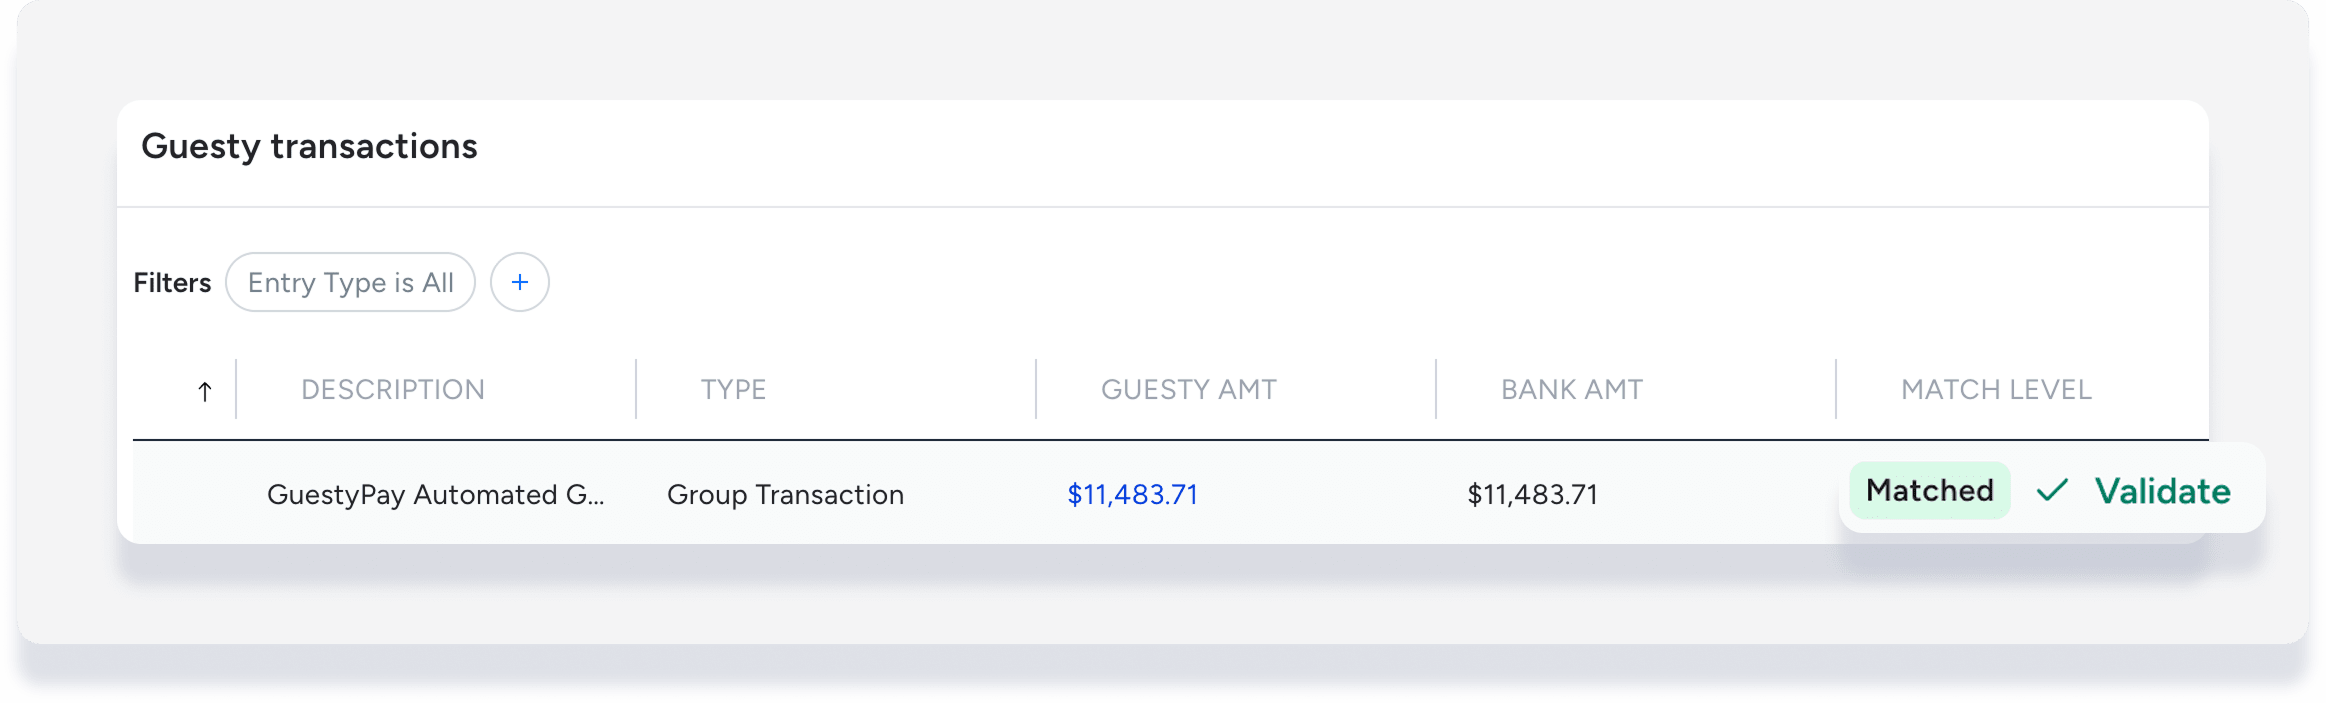The image size is (2326, 703).
Task: Click the Filters label
Action: tap(172, 283)
